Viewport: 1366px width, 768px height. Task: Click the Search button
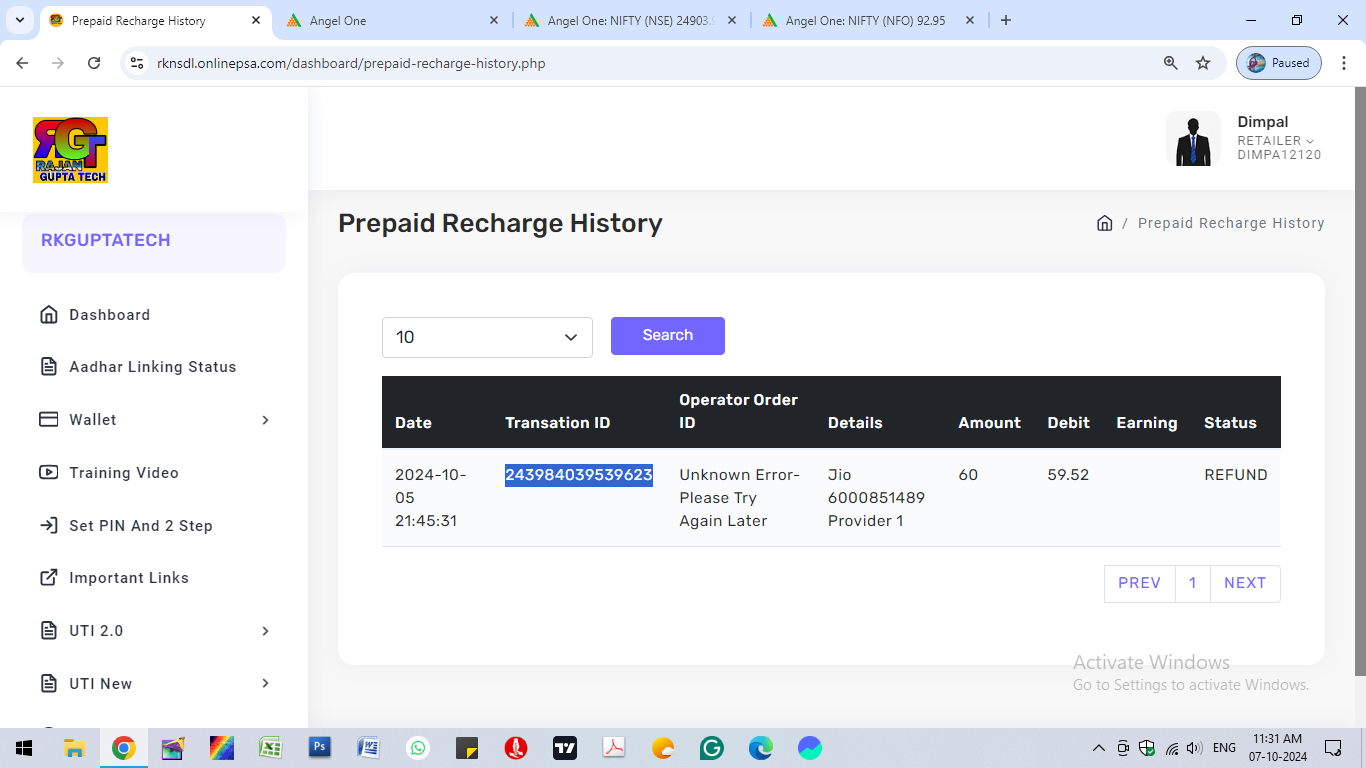pos(667,336)
